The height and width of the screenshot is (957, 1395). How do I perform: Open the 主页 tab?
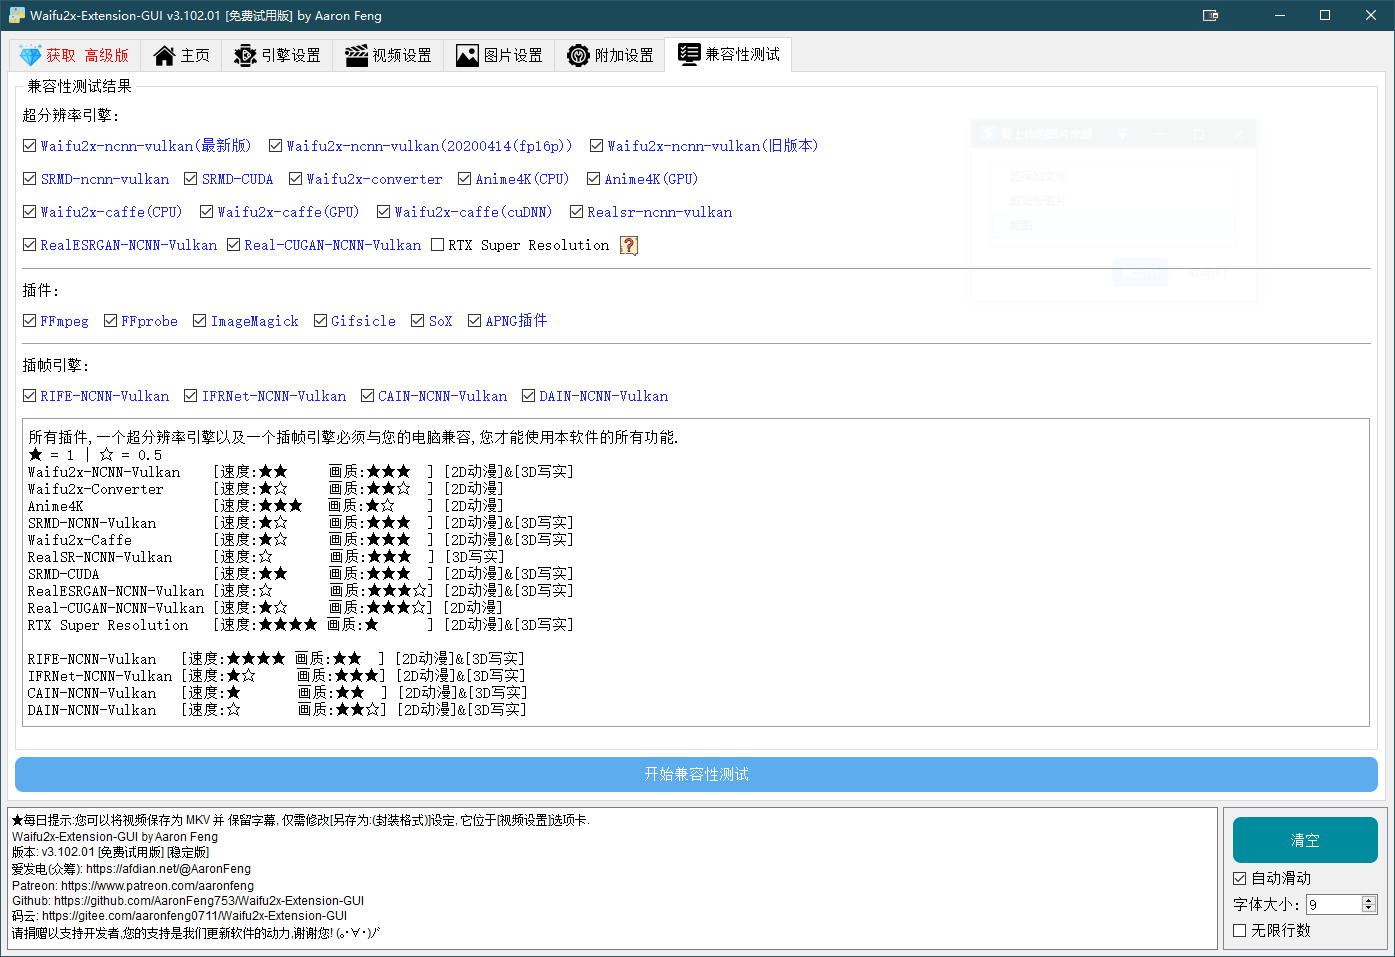182,56
